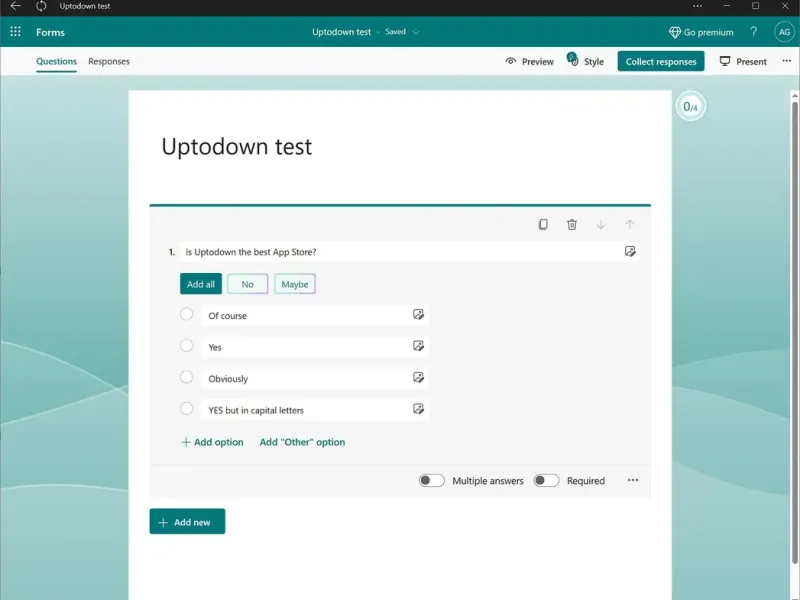Copy question using the duplicate icon
Screen dimensions: 800x600
coord(543,224)
